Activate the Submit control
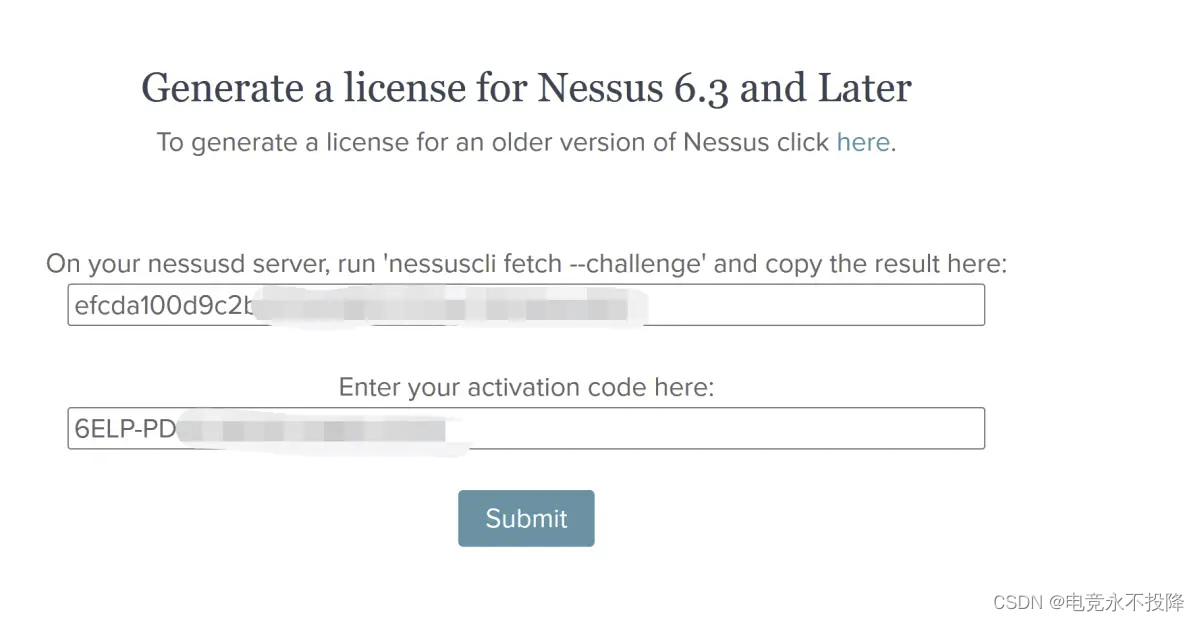 tap(526, 518)
